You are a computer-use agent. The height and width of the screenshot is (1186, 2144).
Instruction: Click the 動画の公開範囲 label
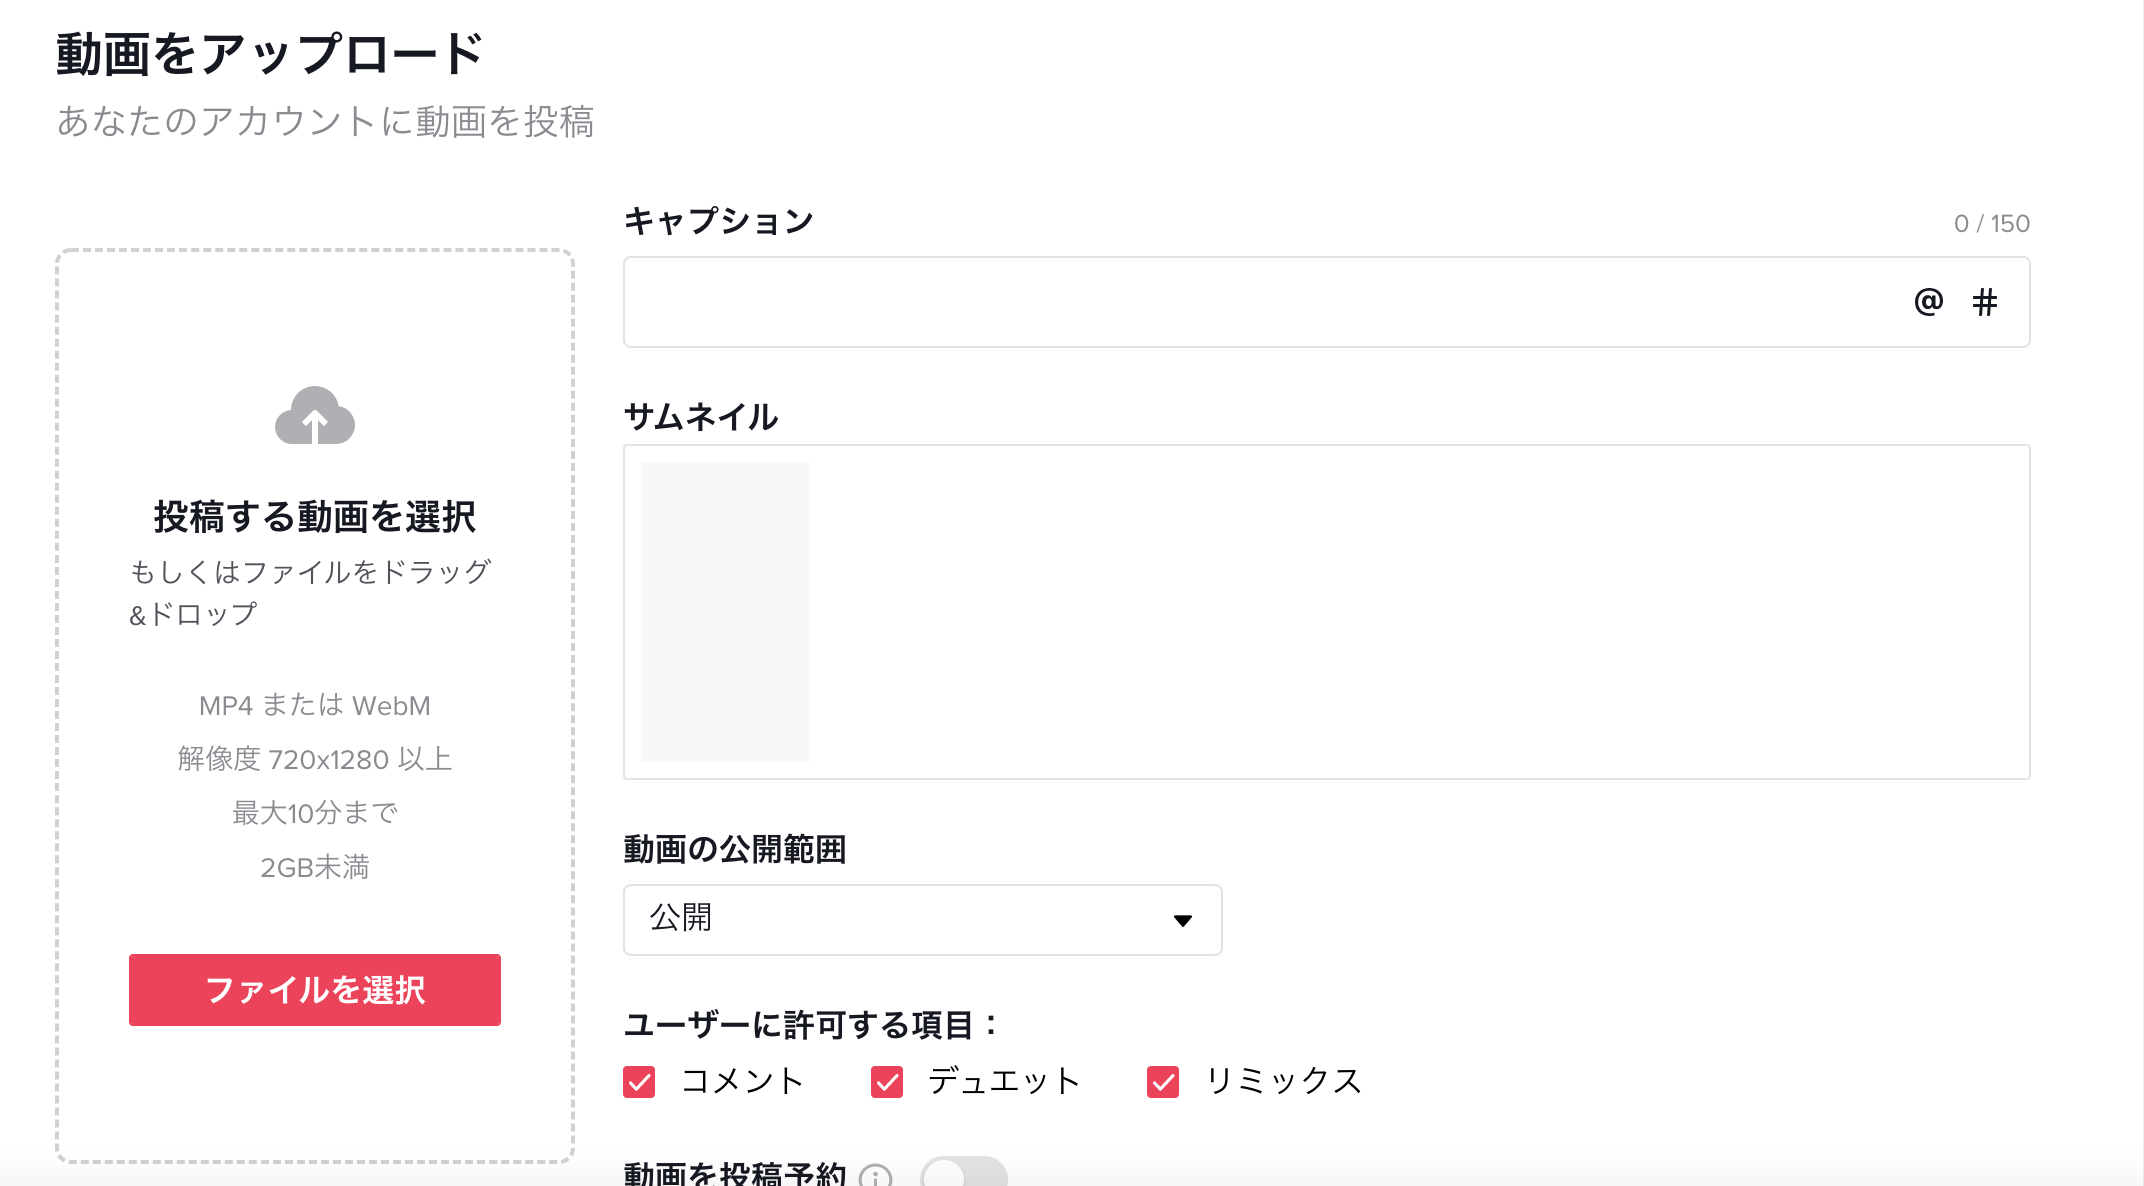pyautogui.click(x=735, y=849)
